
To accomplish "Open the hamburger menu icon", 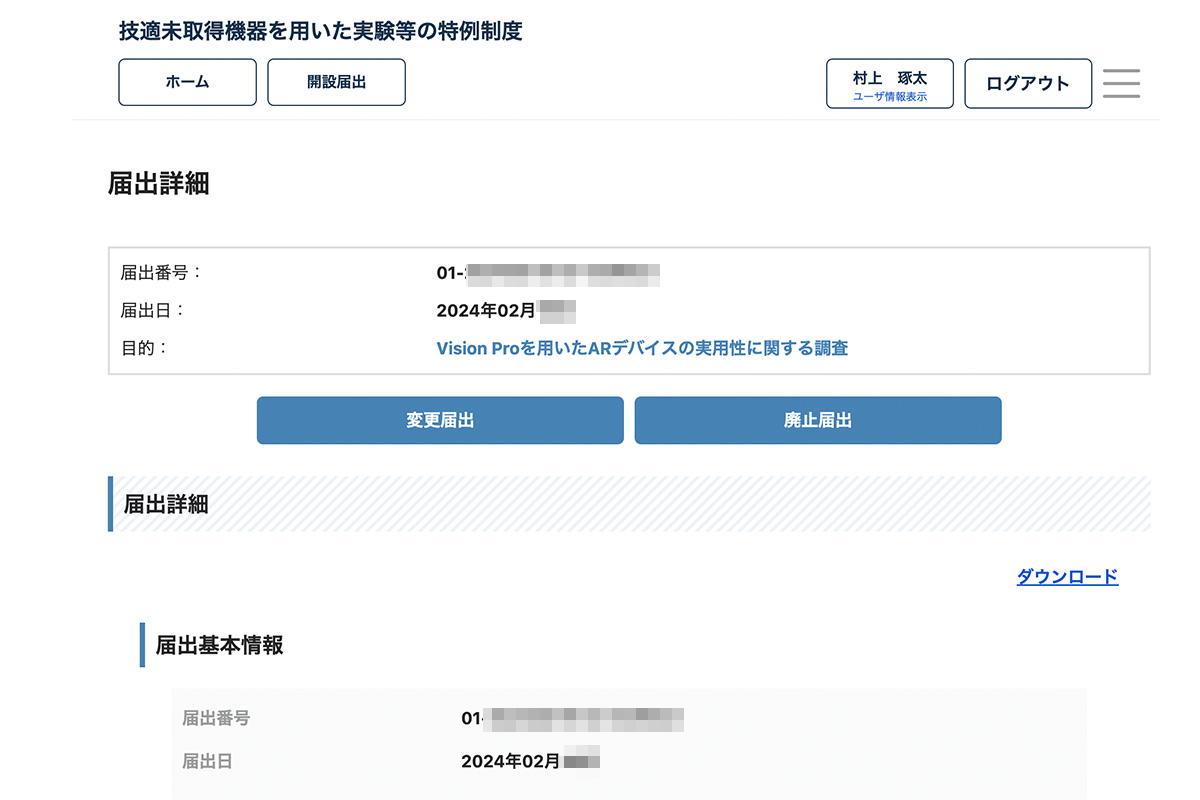I will pyautogui.click(x=1121, y=83).
